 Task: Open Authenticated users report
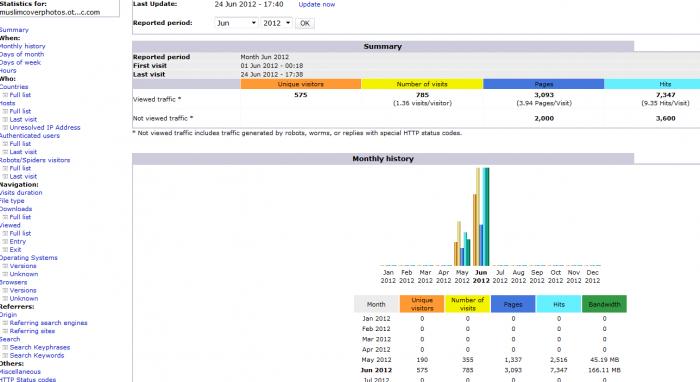click(29, 136)
